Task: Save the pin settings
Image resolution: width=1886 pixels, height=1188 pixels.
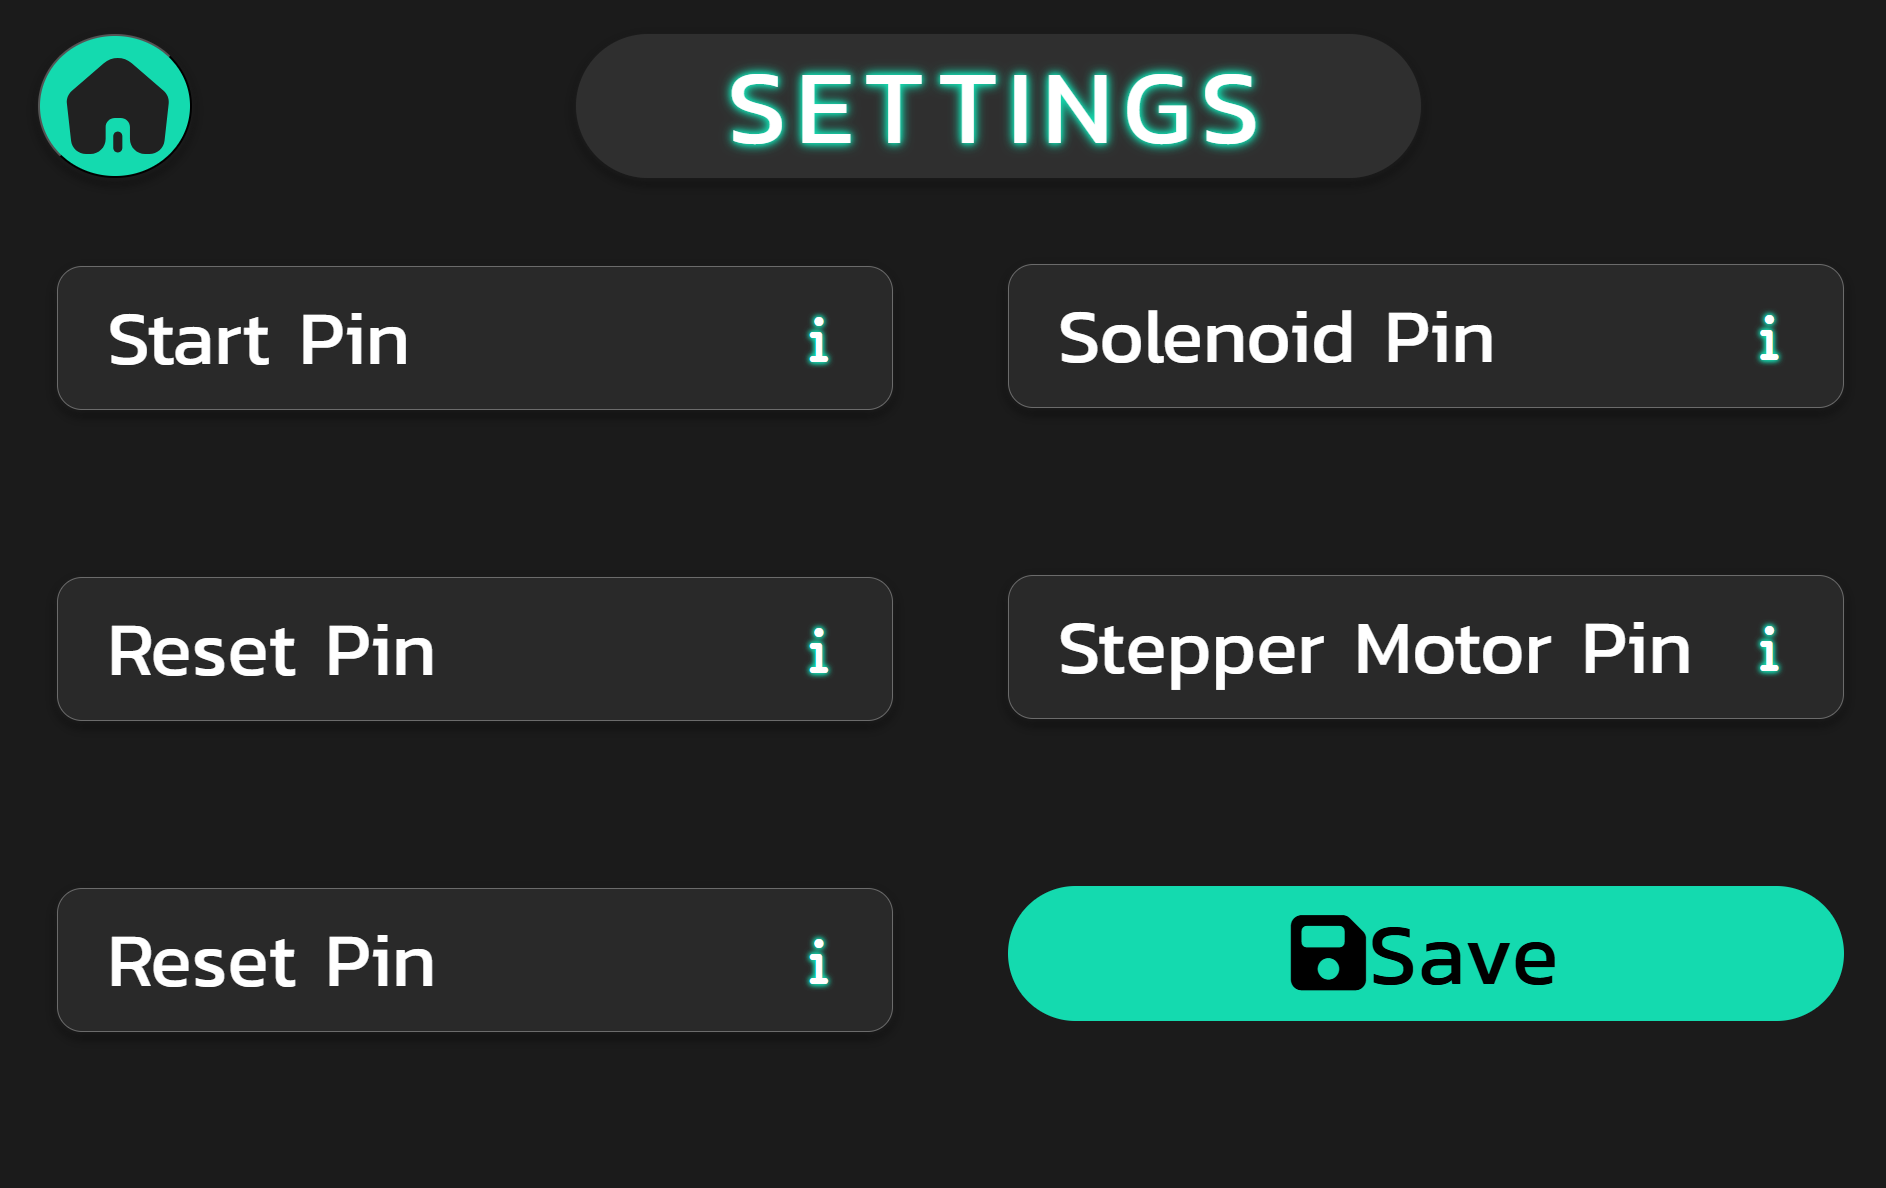Action: pos(1425,954)
